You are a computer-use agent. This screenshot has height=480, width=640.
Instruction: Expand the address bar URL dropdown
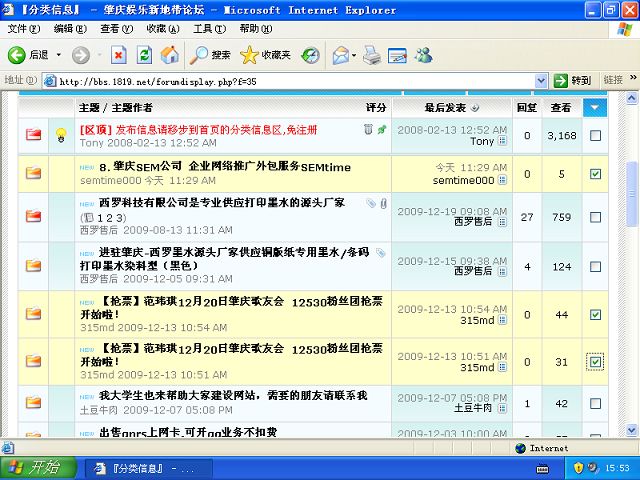point(541,80)
